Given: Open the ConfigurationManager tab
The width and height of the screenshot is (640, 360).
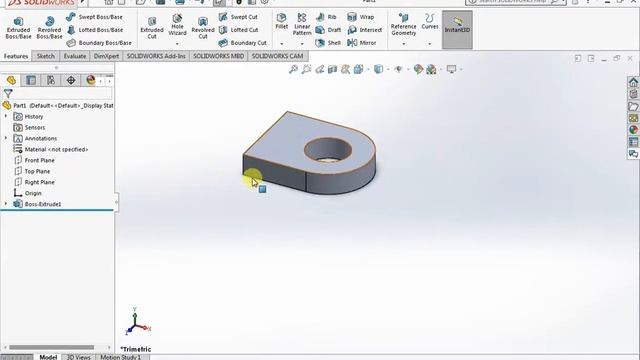Looking at the screenshot, I should pyautogui.click(x=51, y=80).
